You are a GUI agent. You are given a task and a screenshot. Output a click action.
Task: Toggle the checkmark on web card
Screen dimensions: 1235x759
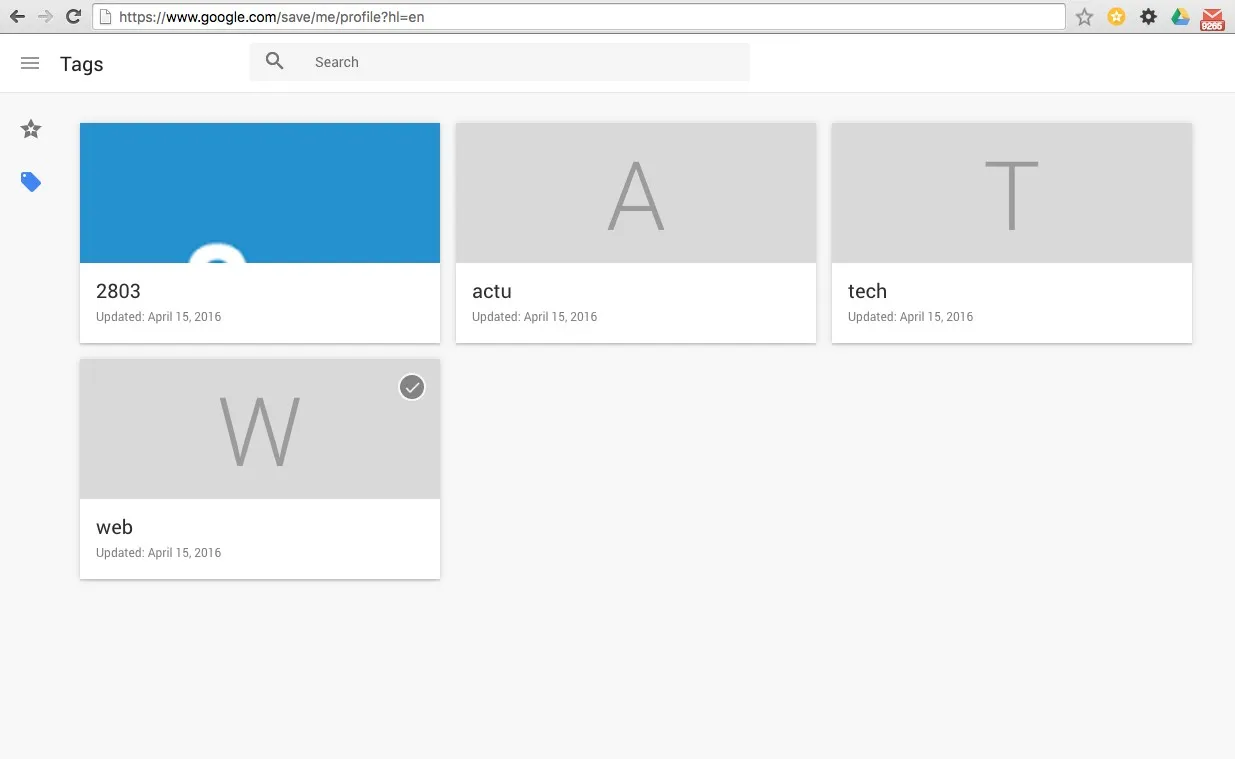412,387
